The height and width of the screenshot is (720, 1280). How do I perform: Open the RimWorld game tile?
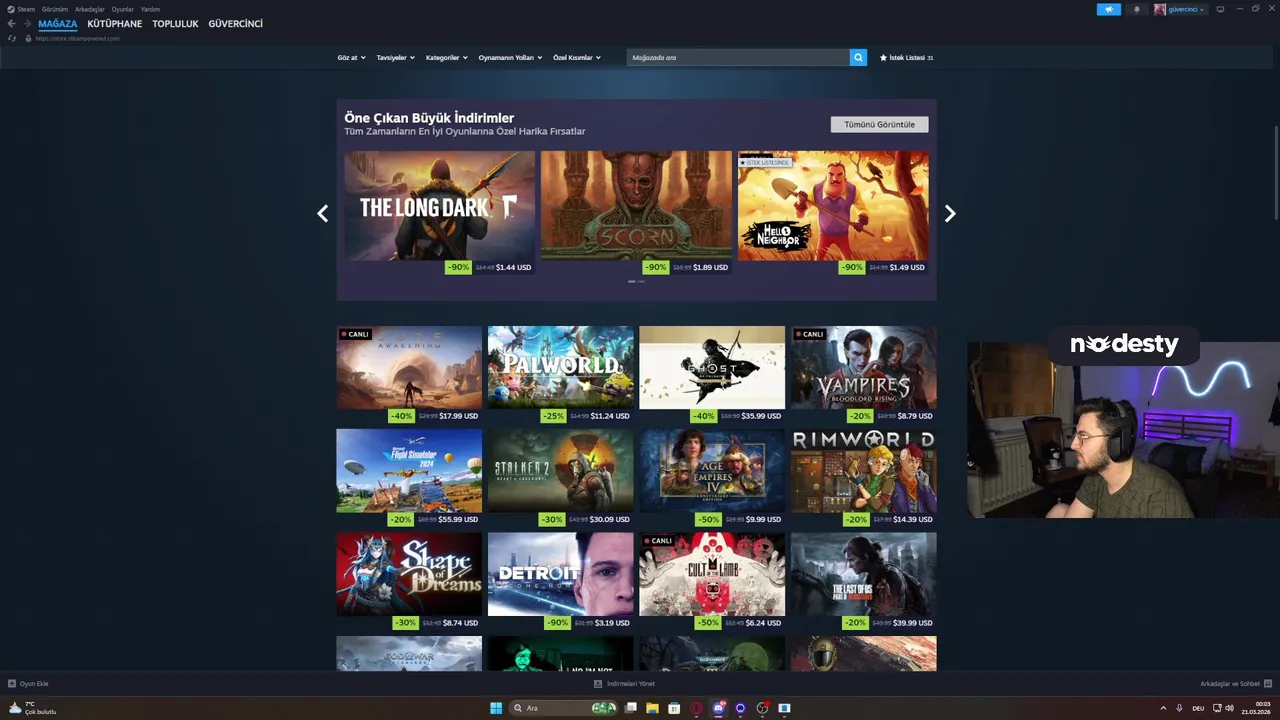pyautogui.click(x=863, y=478)
